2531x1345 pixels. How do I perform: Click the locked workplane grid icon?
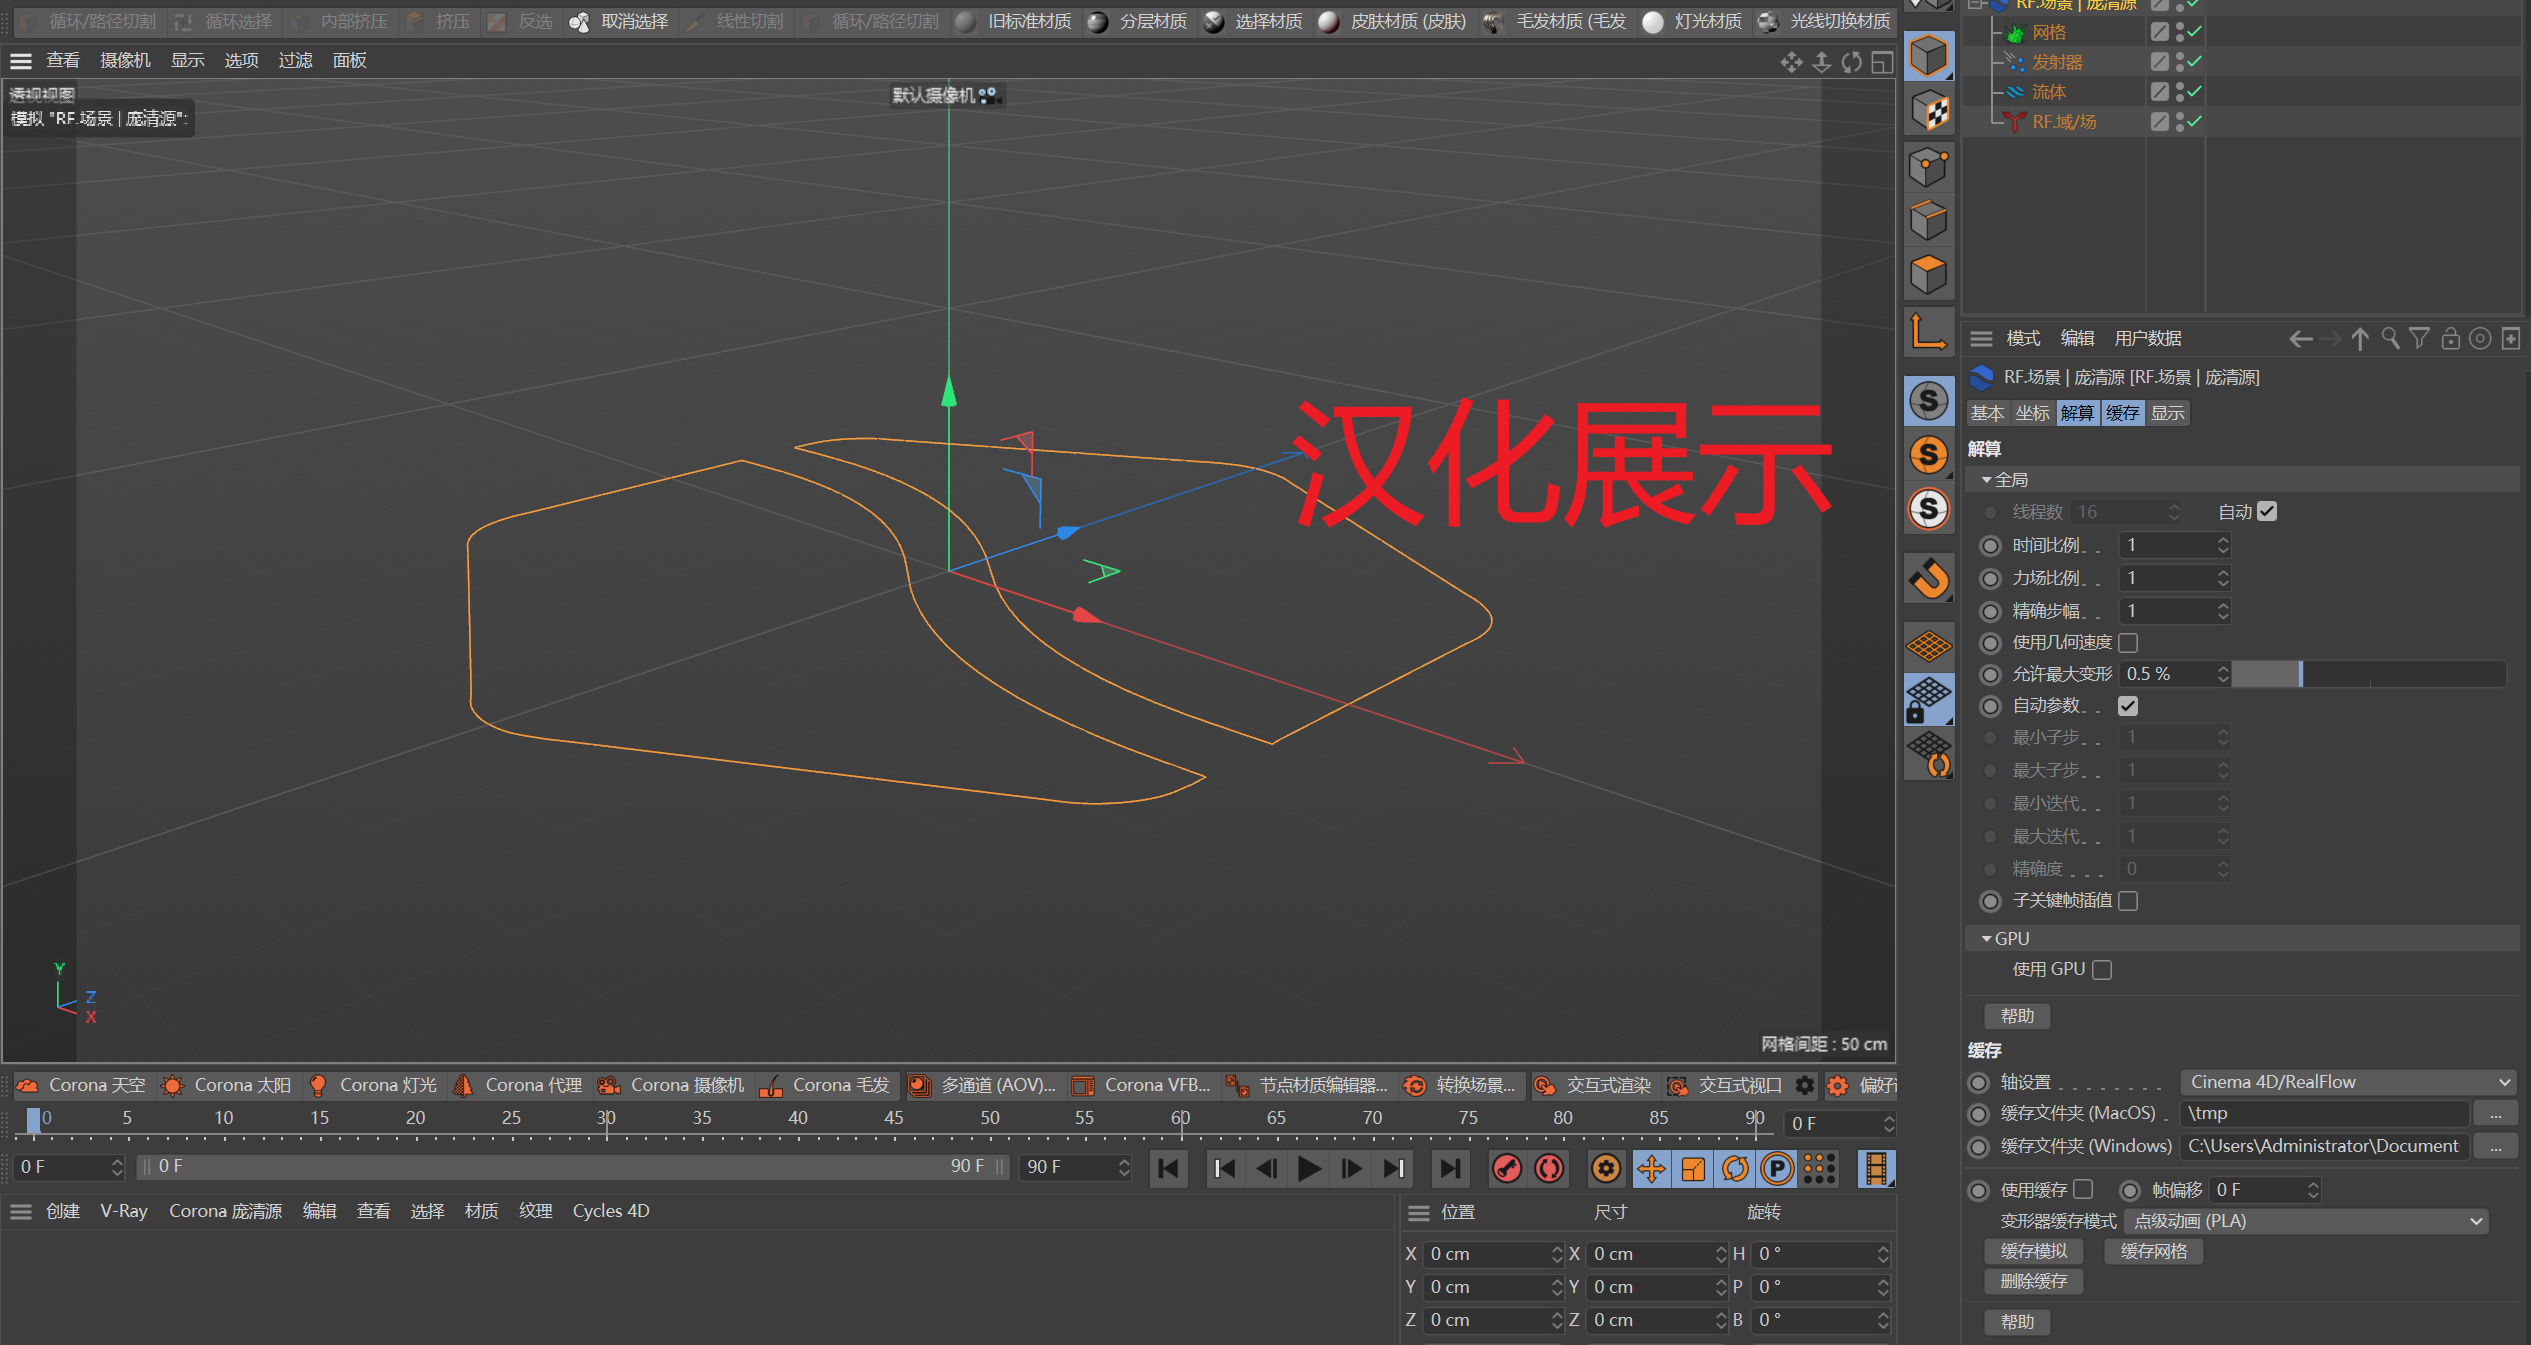tap(1928, 698)
